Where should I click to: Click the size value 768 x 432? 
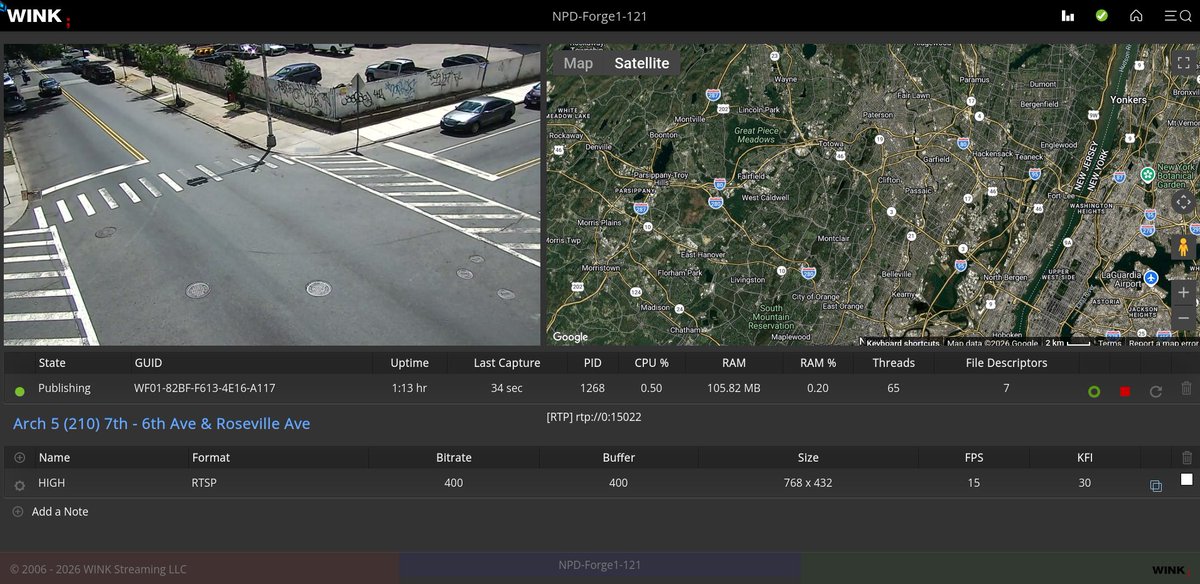click(x=808, y=483)
